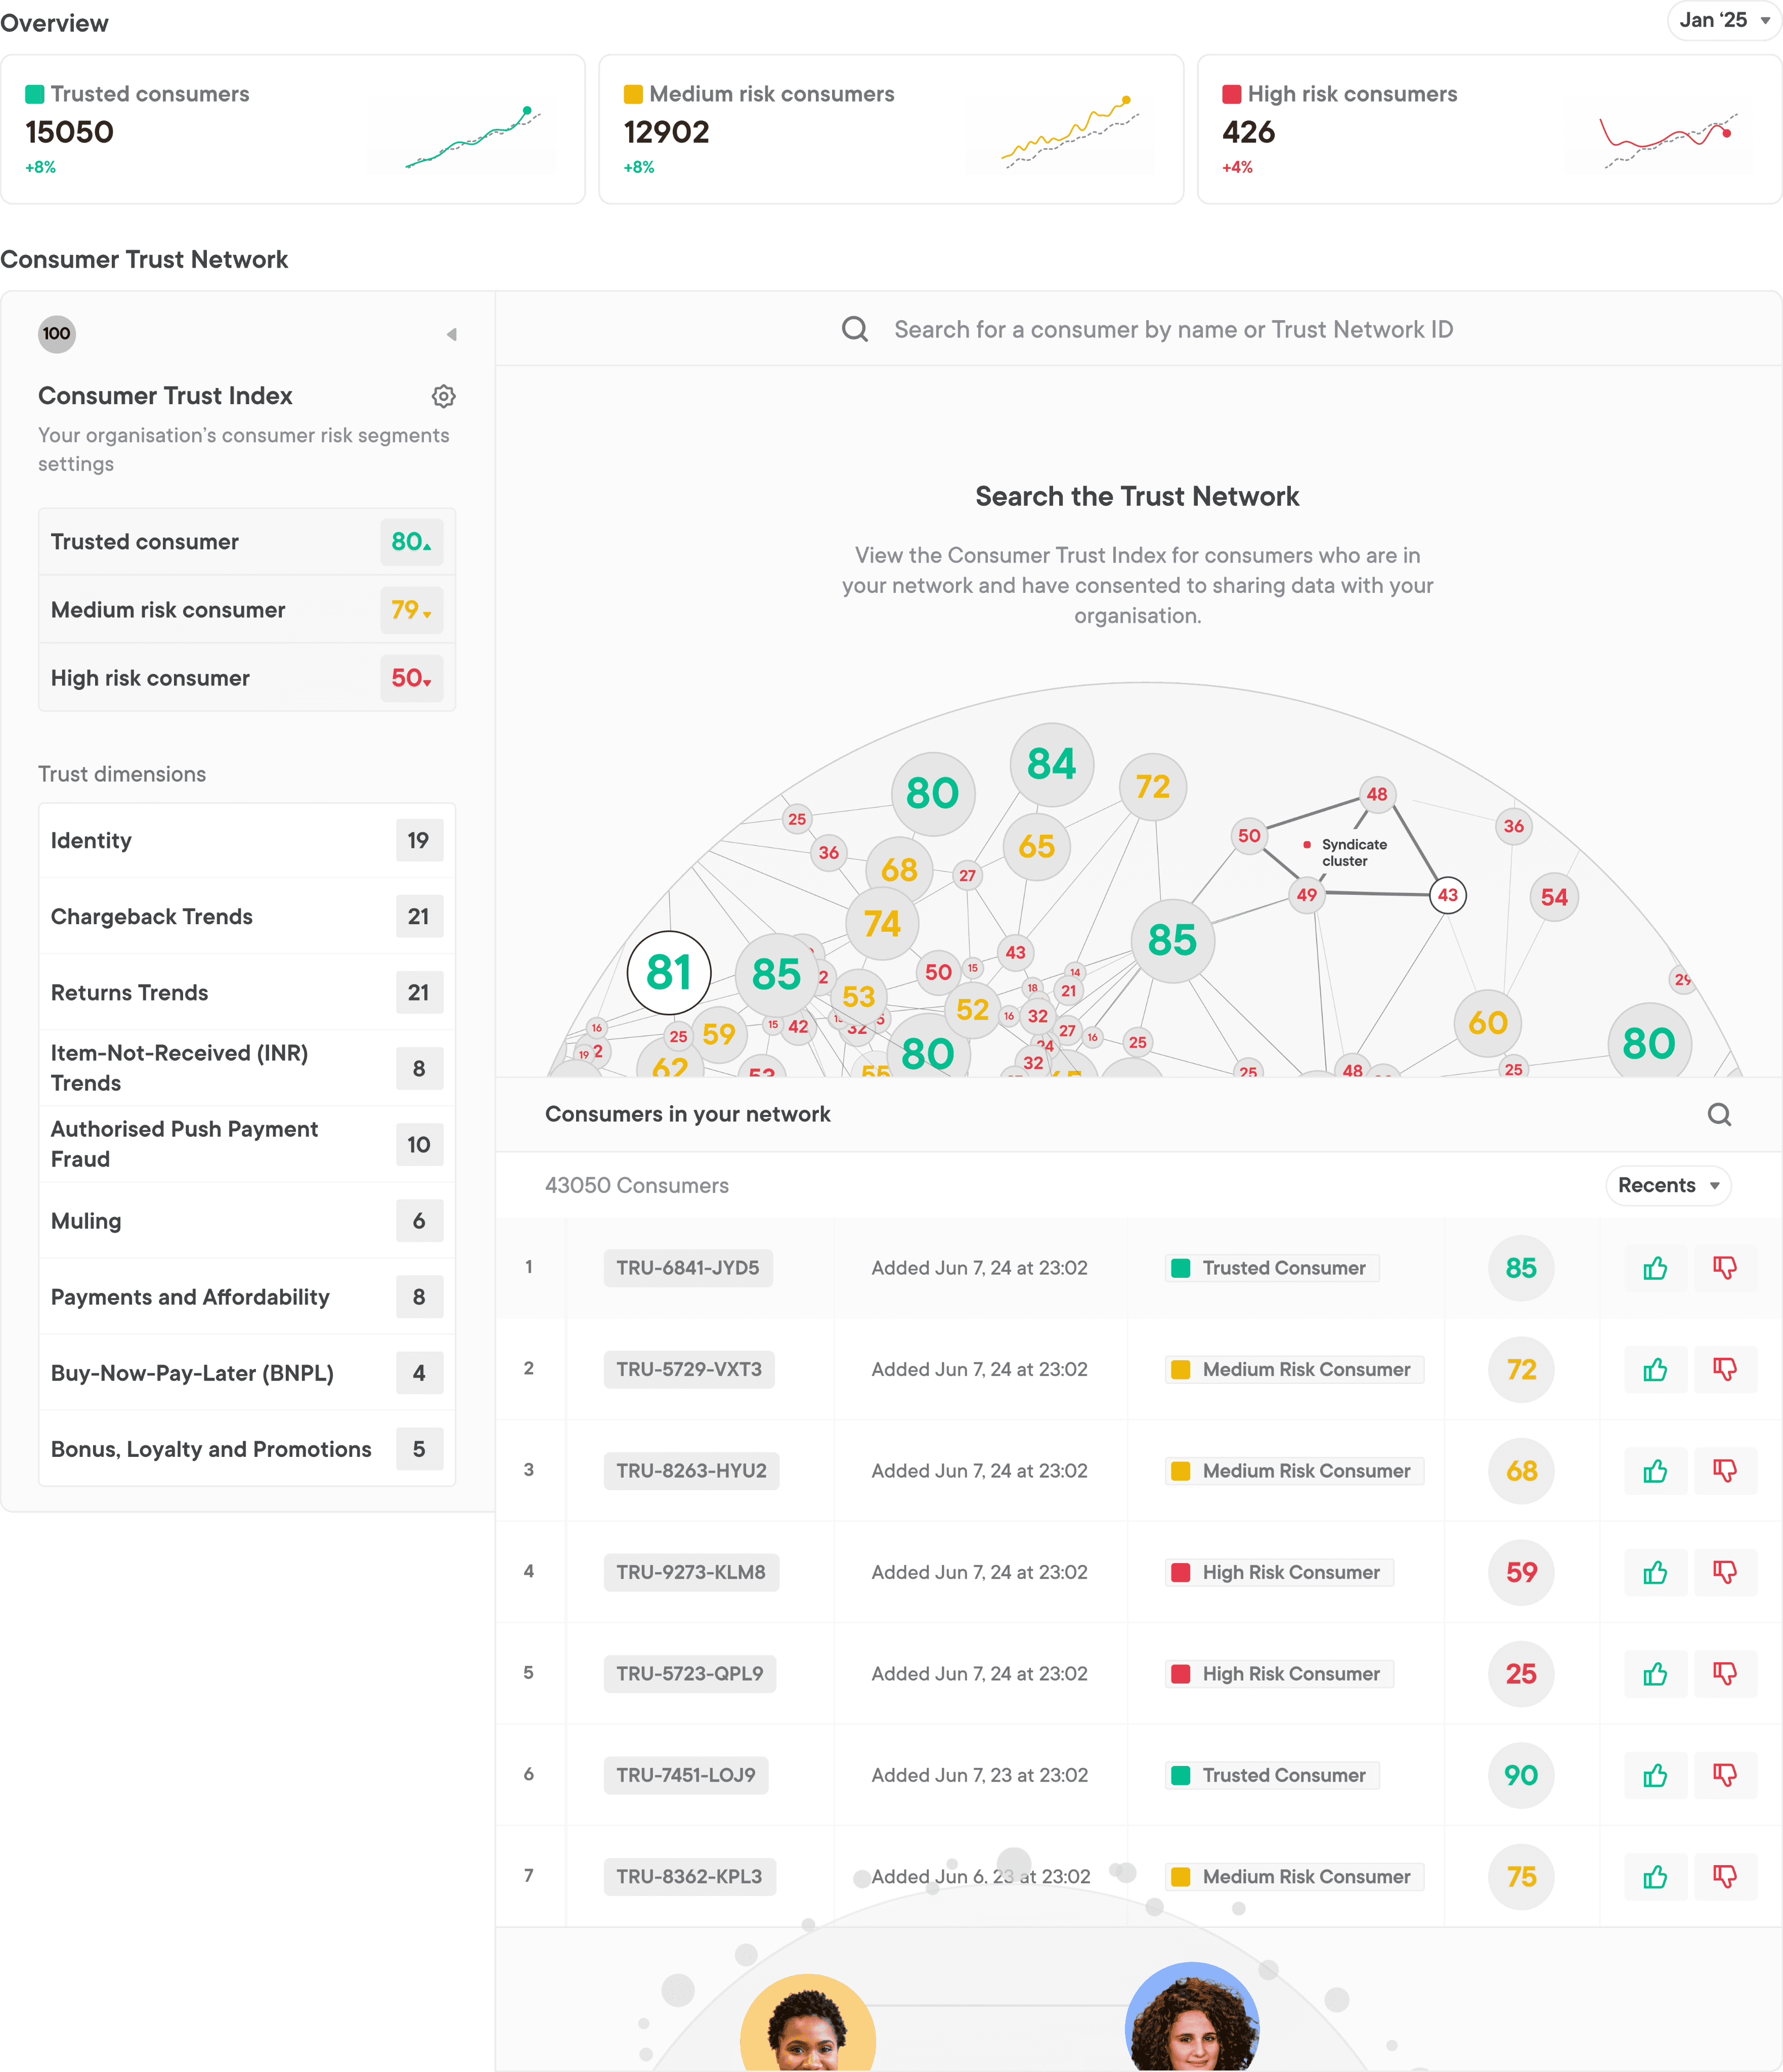
Task: Click Trusted Consumer tag on TRU-7451-LOJ9
Action: (1272, 1775)
